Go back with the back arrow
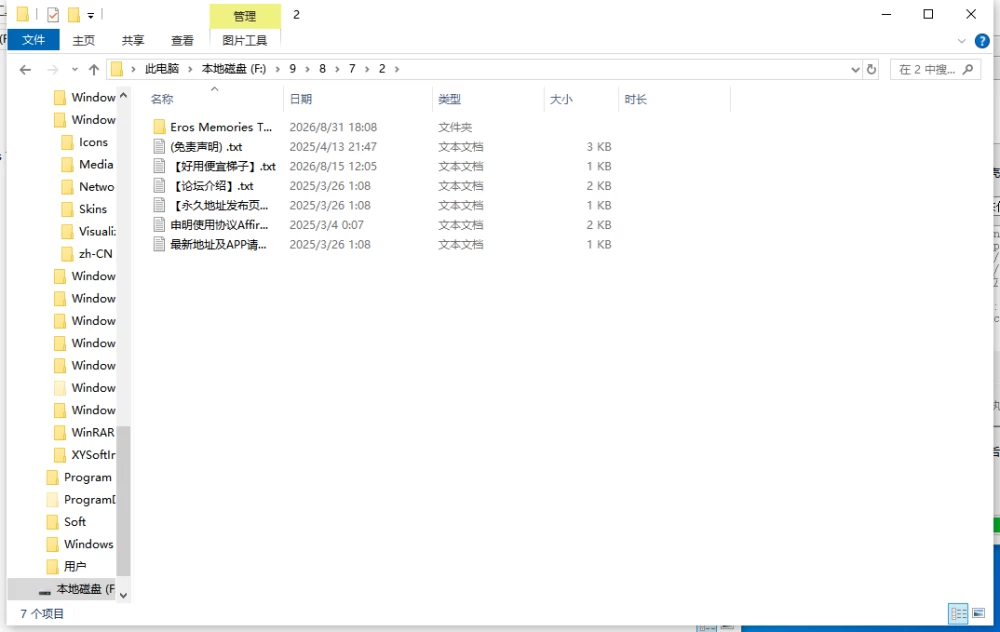This screenshot has height=632, width=1000. 26,70
